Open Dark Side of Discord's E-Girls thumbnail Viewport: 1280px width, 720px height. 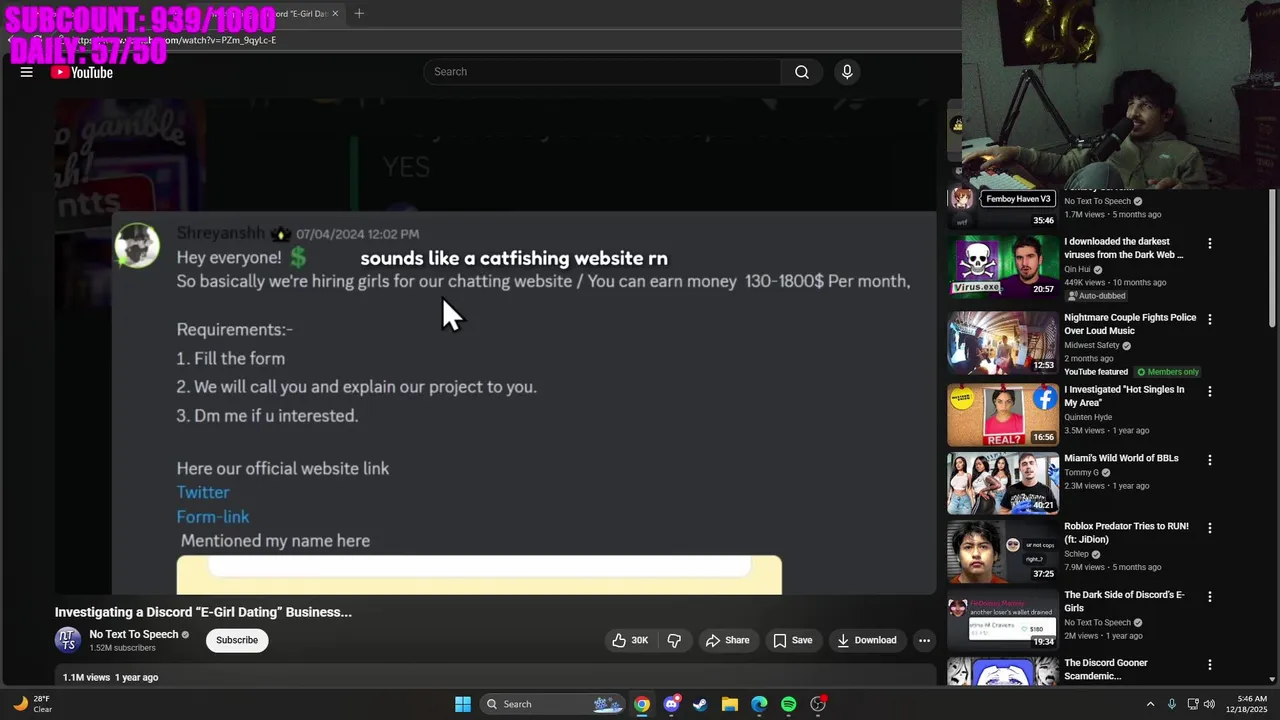(1003, 619)
